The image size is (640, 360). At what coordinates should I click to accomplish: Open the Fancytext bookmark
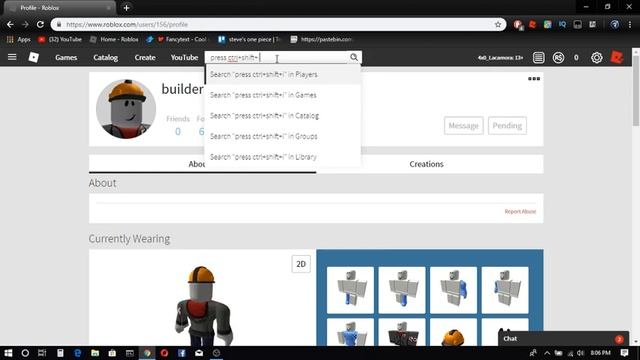point(182,39)
